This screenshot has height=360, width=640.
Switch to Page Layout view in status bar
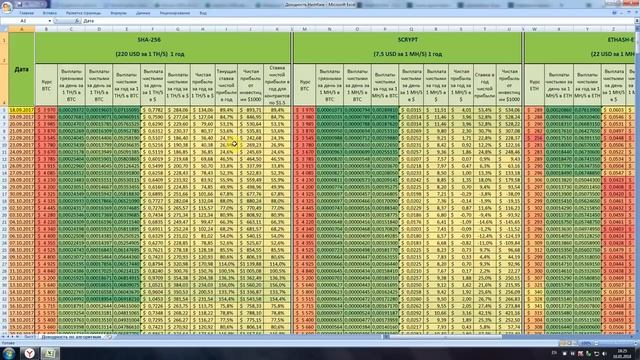(x=569, y=343)
